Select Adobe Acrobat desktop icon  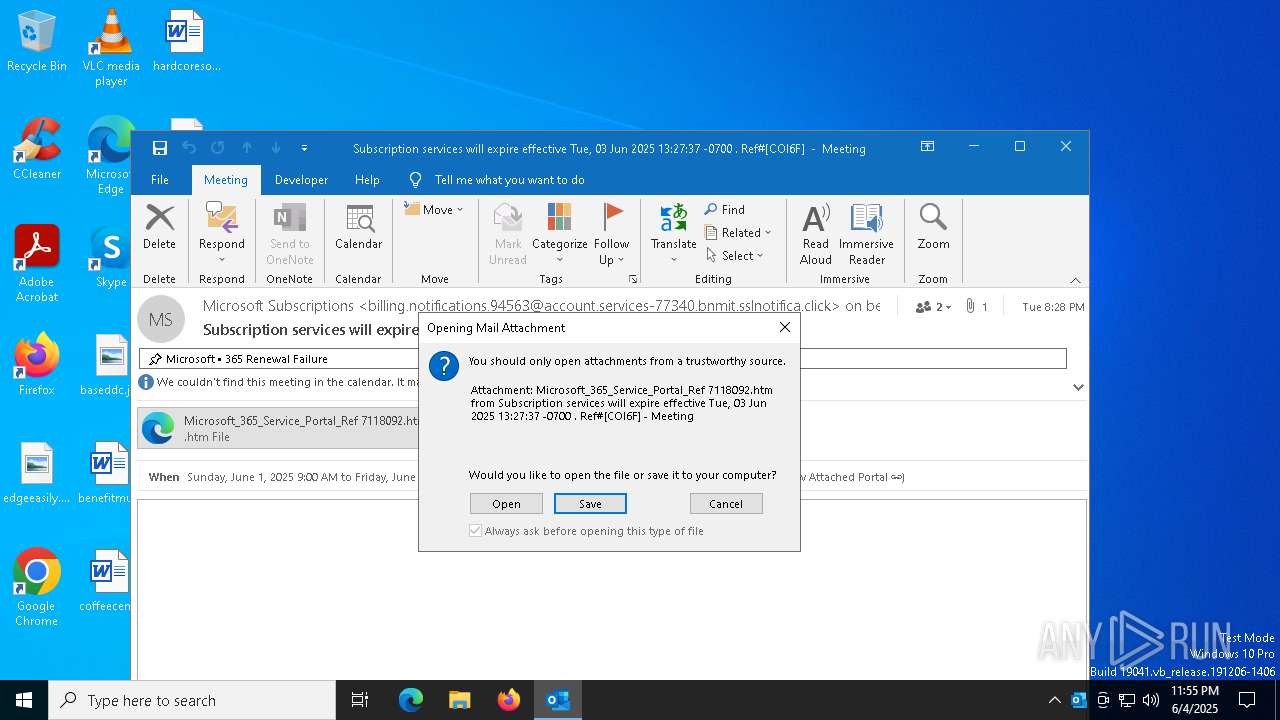click(37, 263)
